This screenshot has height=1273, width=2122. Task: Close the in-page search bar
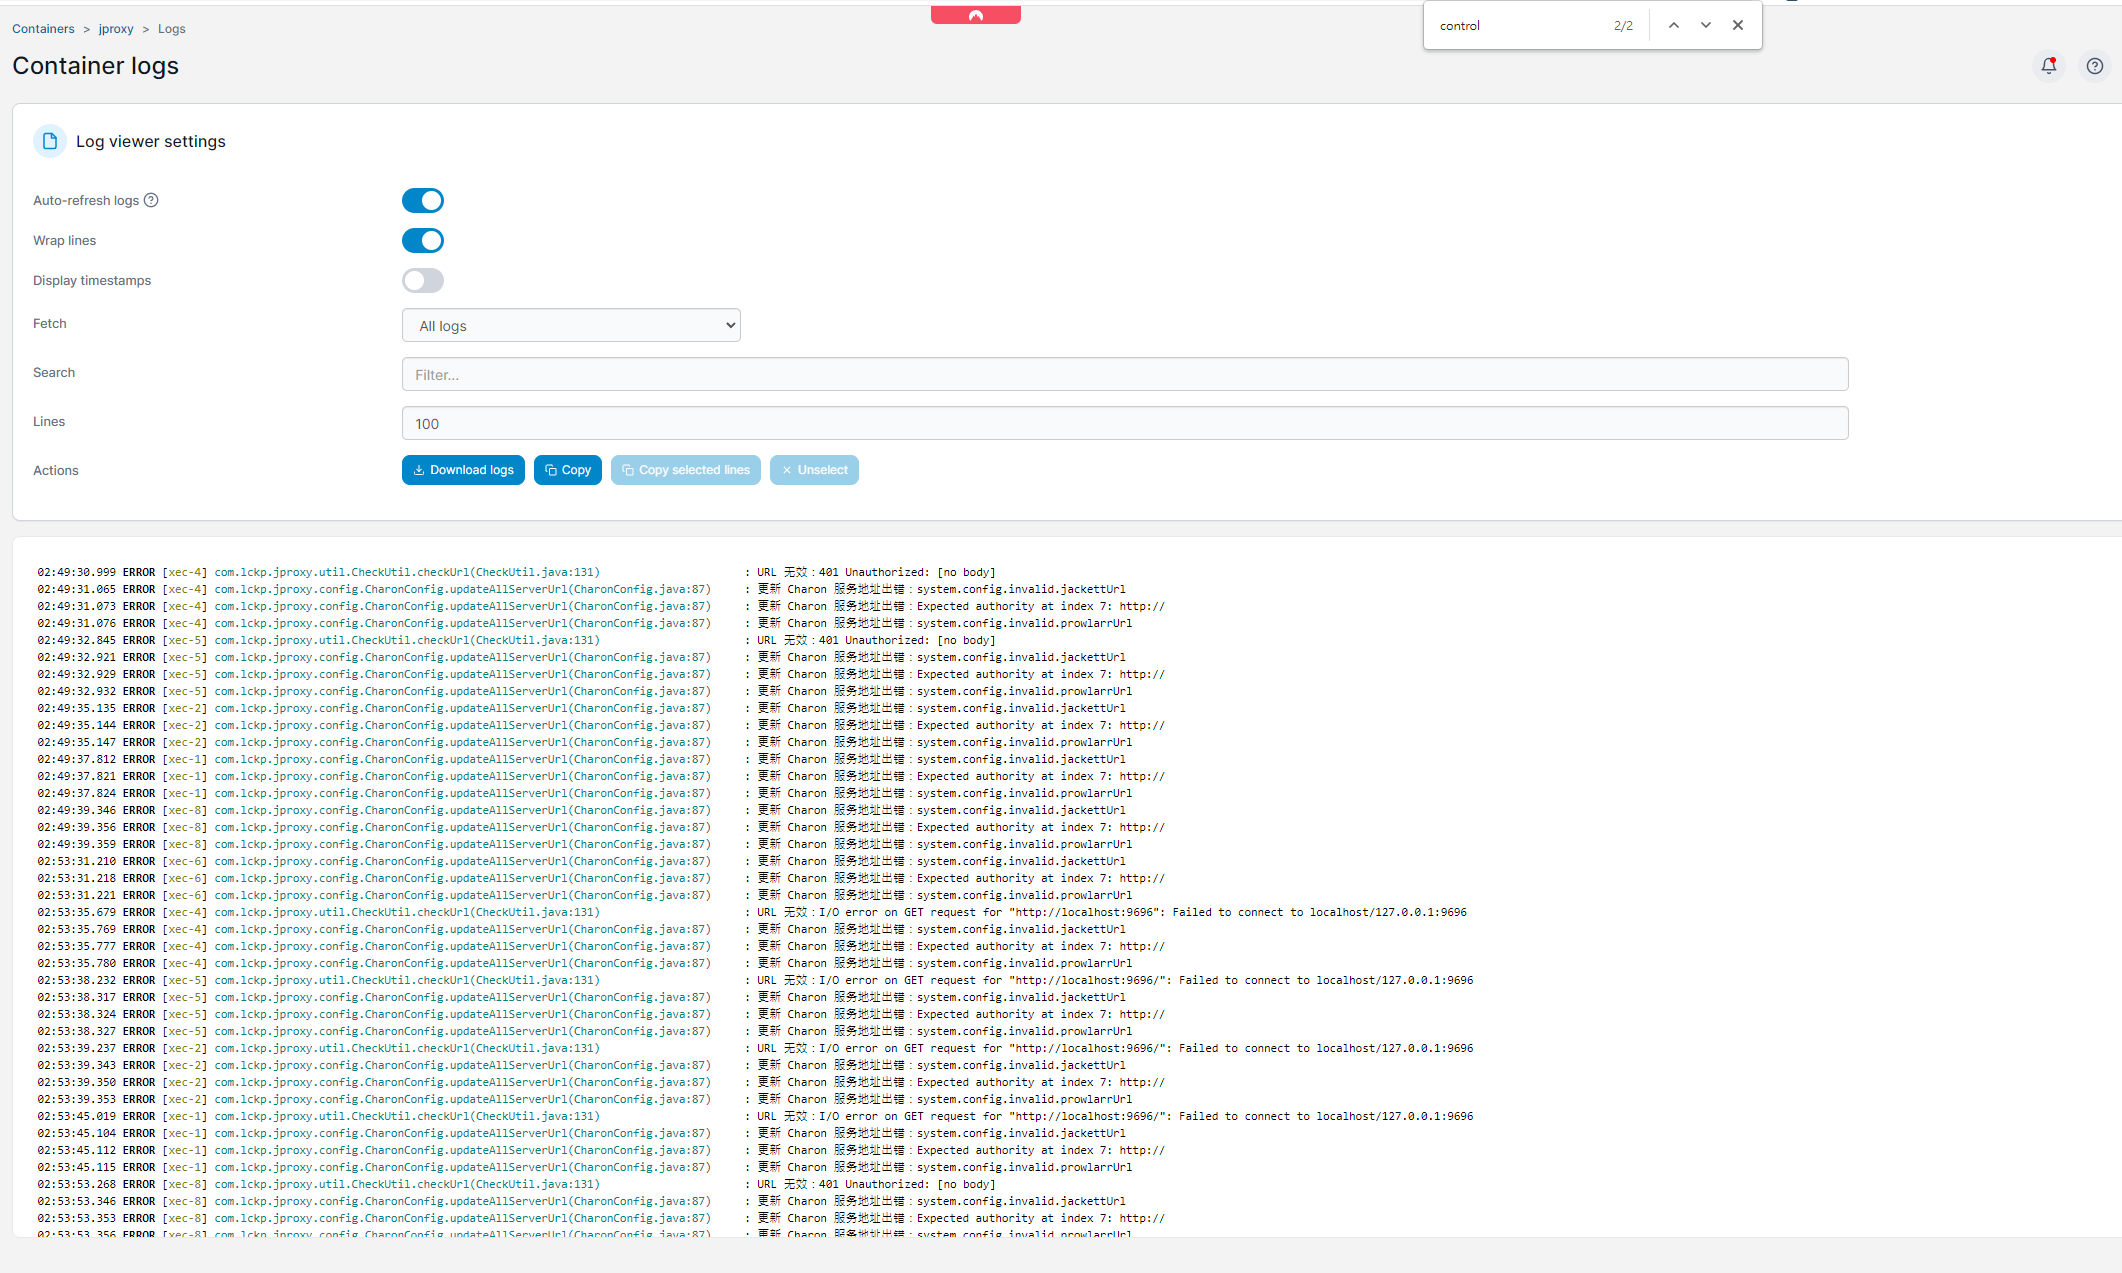(x=1738, y=24)
